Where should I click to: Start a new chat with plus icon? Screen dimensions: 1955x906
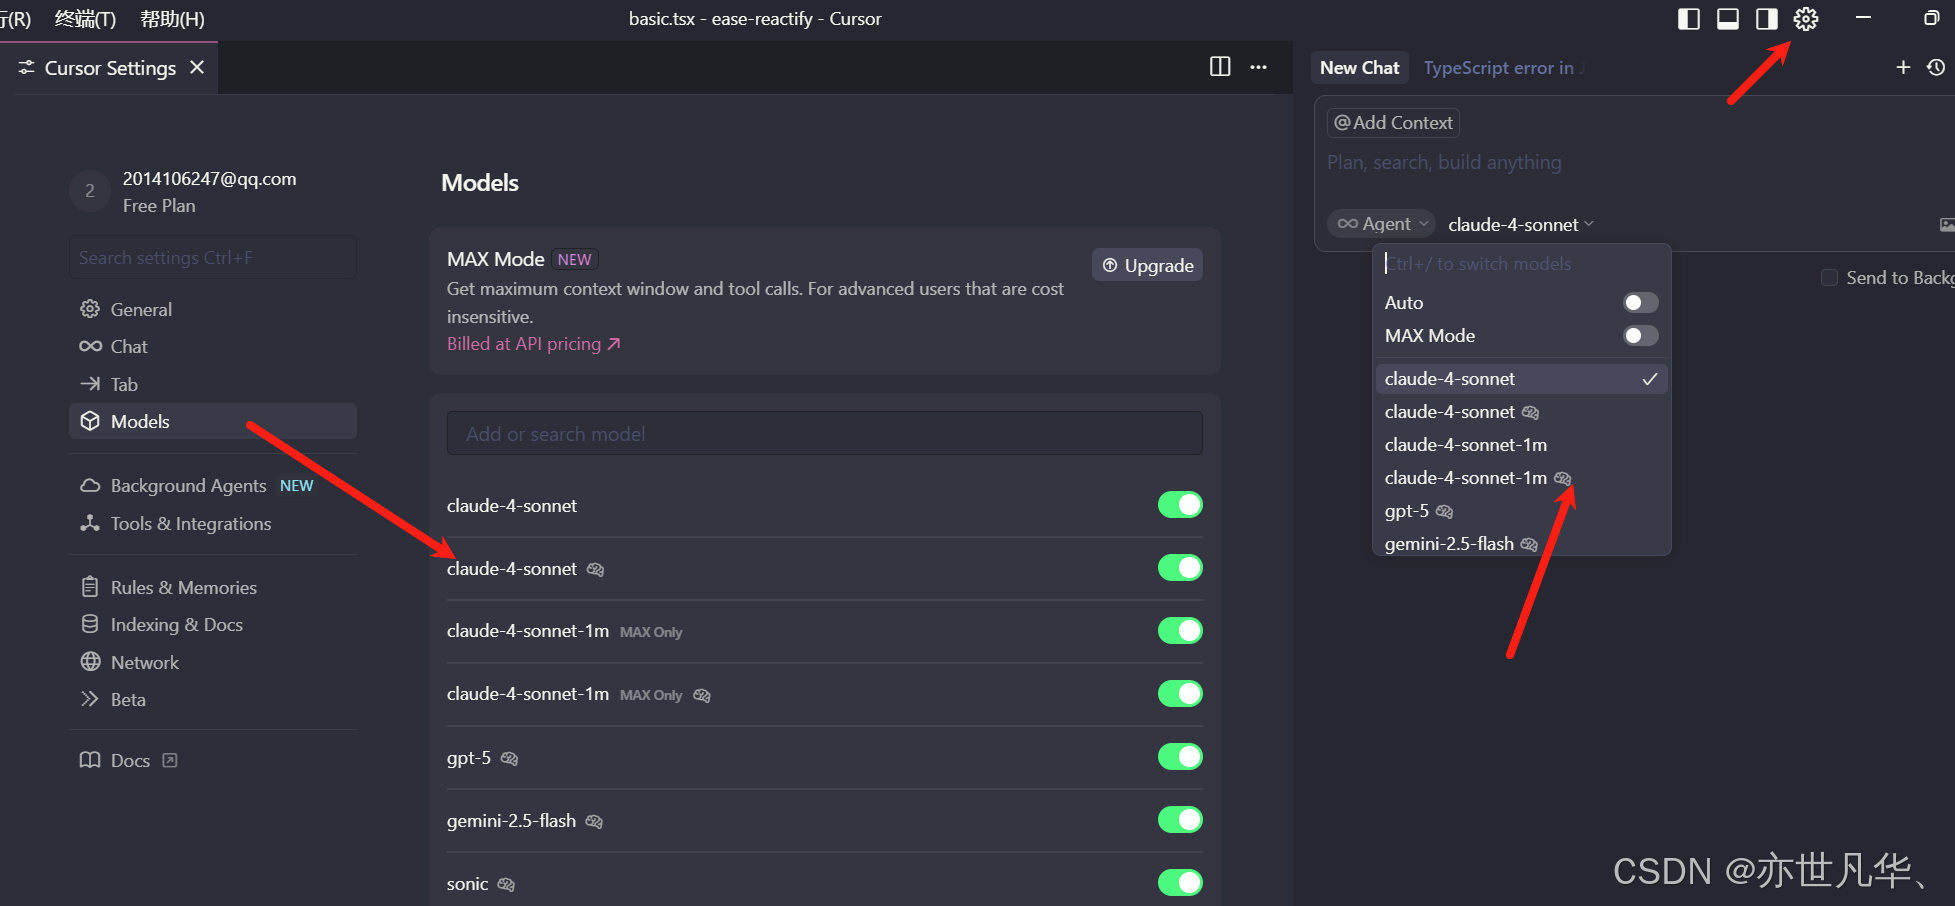click(1903, 67)
